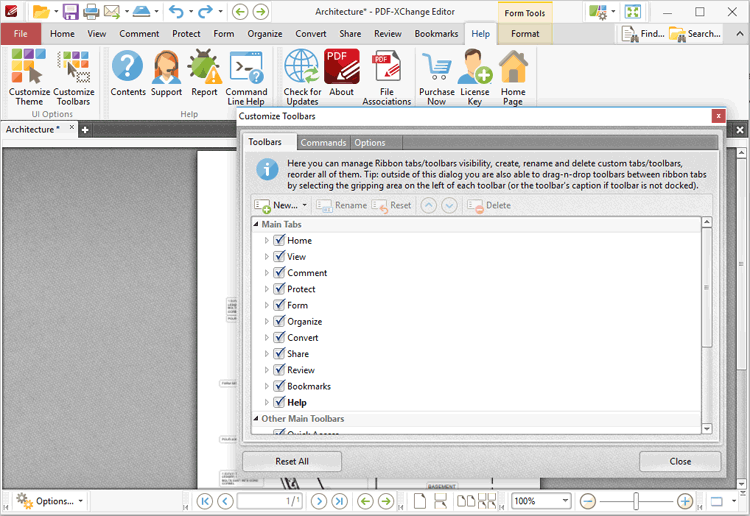750x516 pixels.
Task: Click the Delete toolbar button
Action: 489,205
